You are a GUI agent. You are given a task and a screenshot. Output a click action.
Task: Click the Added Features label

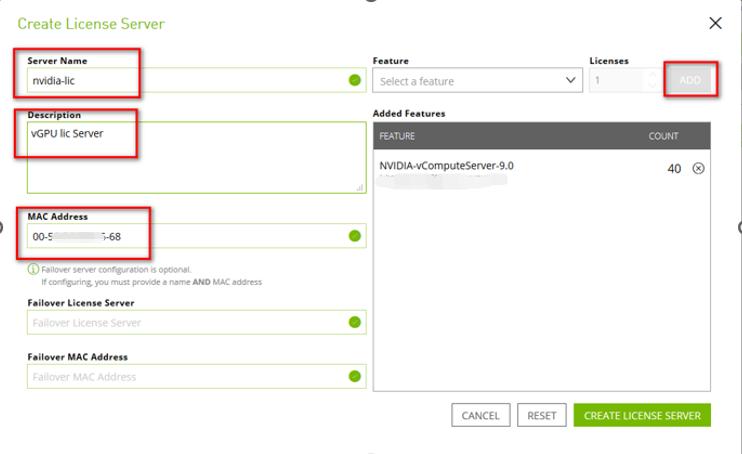point(409,114)
